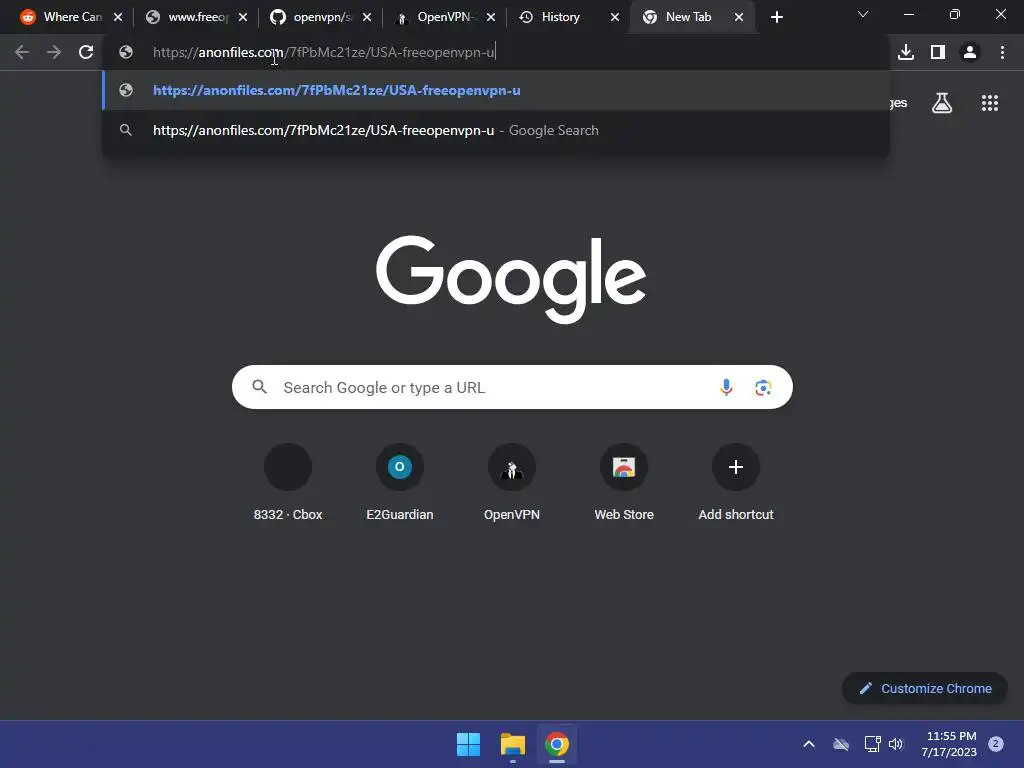Open the 8332 Cbox shortcut
The height and width of the screenshot is (768, 1024).
point(288,483)
